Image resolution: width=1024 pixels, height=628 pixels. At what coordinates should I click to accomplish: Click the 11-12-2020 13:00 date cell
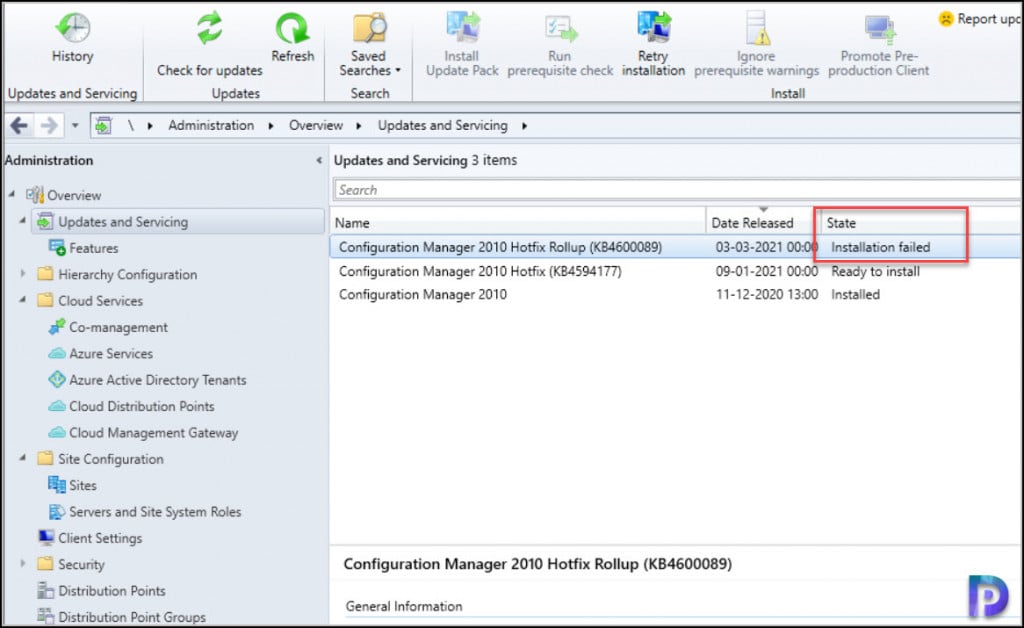(x=767, y=294)
